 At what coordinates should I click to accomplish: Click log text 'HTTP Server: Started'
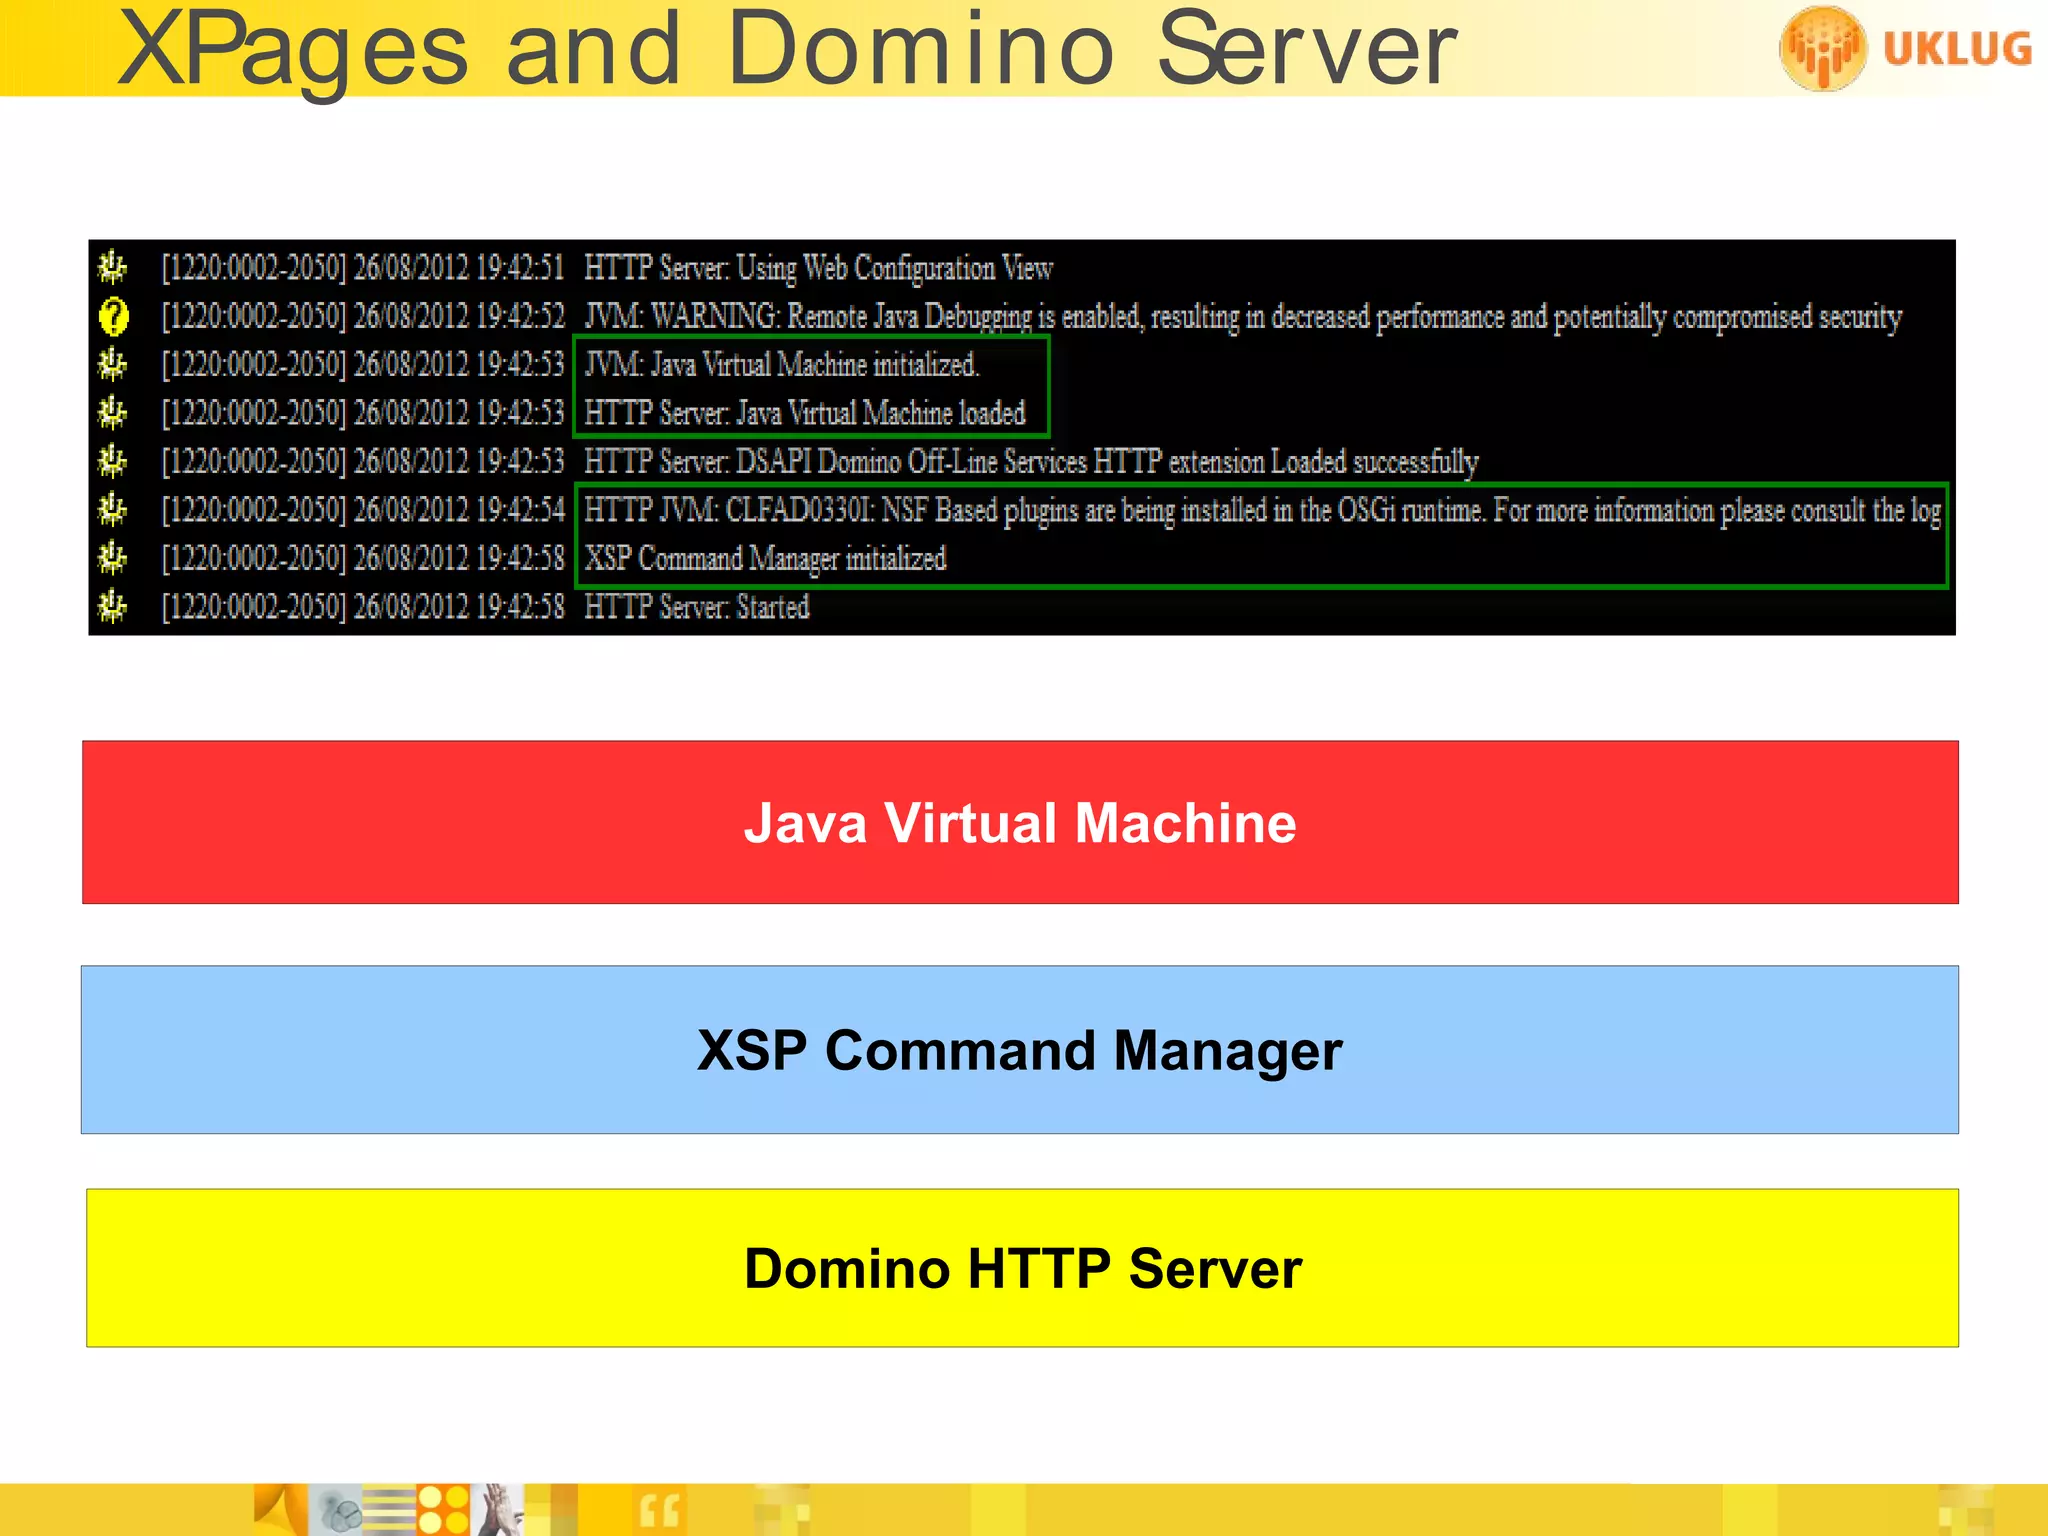click(x=697, y=607)
